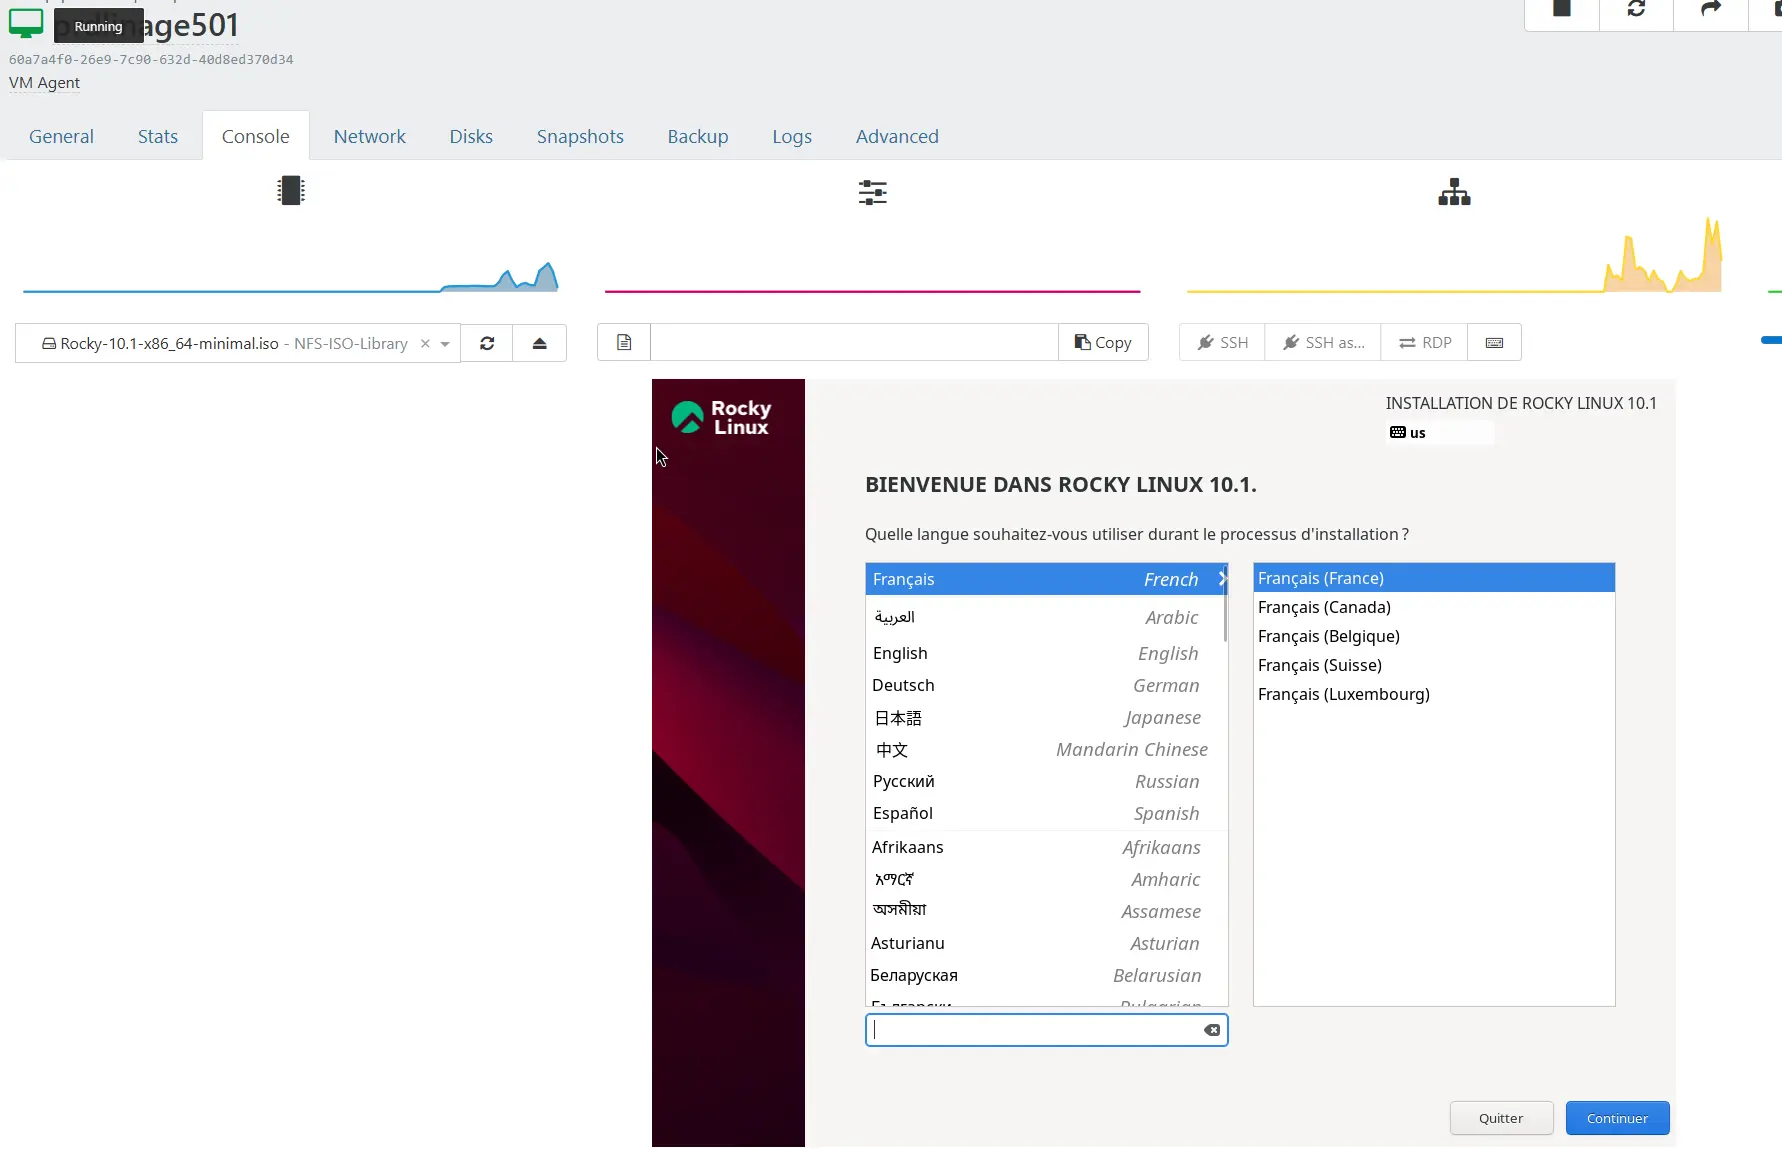Click the reboot icon in VM action bar

pyautogui.click(x=1636, y=9)
